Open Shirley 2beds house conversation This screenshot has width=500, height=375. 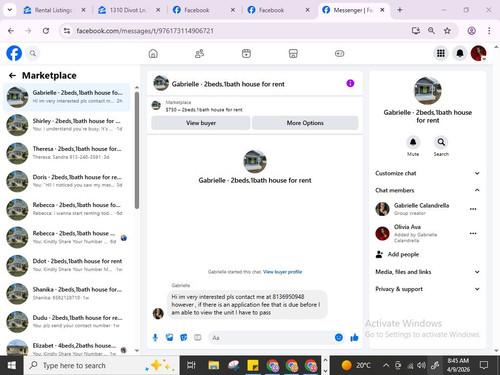pos(67,125)
